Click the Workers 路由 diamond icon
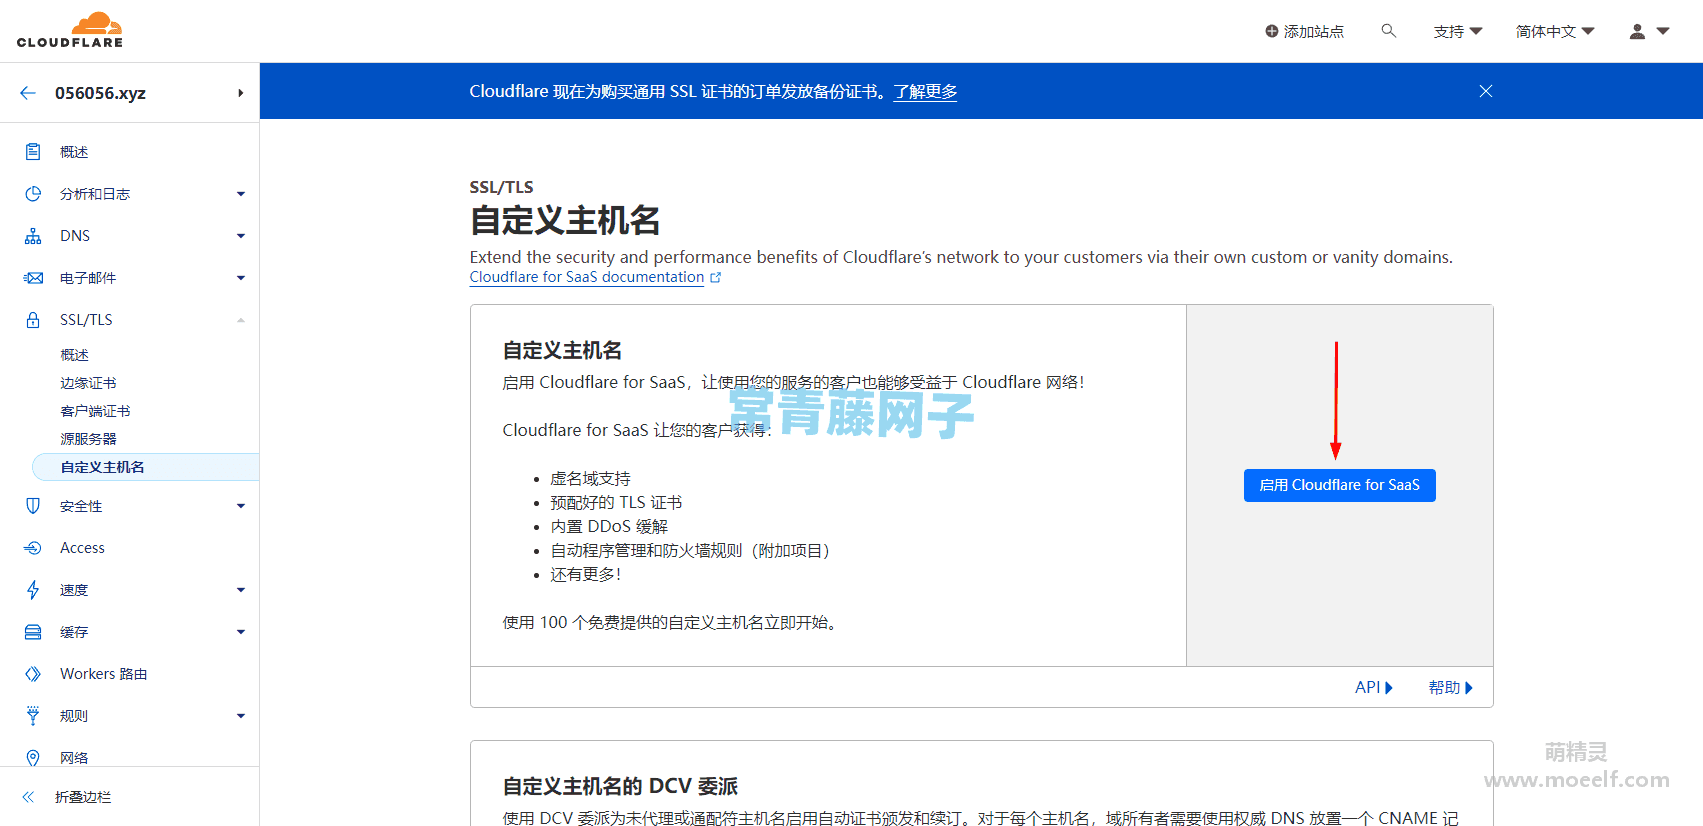Viewport: 1703px width, 826px height. (33, 674)
